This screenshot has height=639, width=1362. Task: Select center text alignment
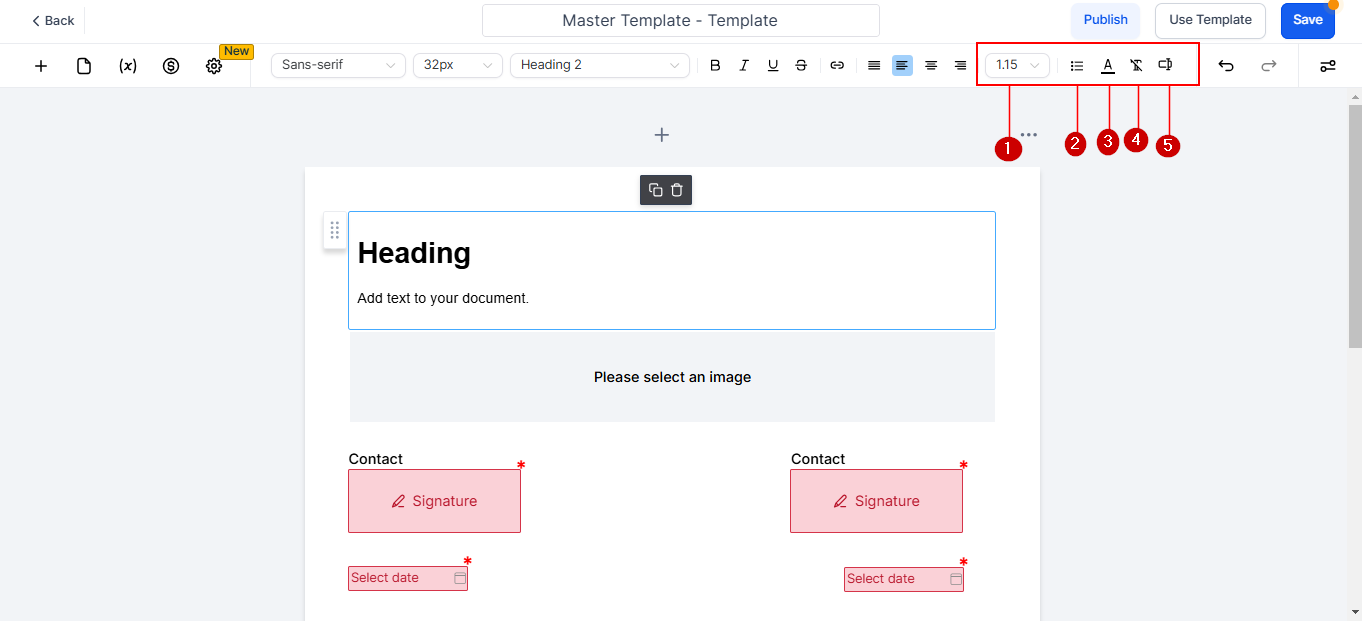pos(931,65)
